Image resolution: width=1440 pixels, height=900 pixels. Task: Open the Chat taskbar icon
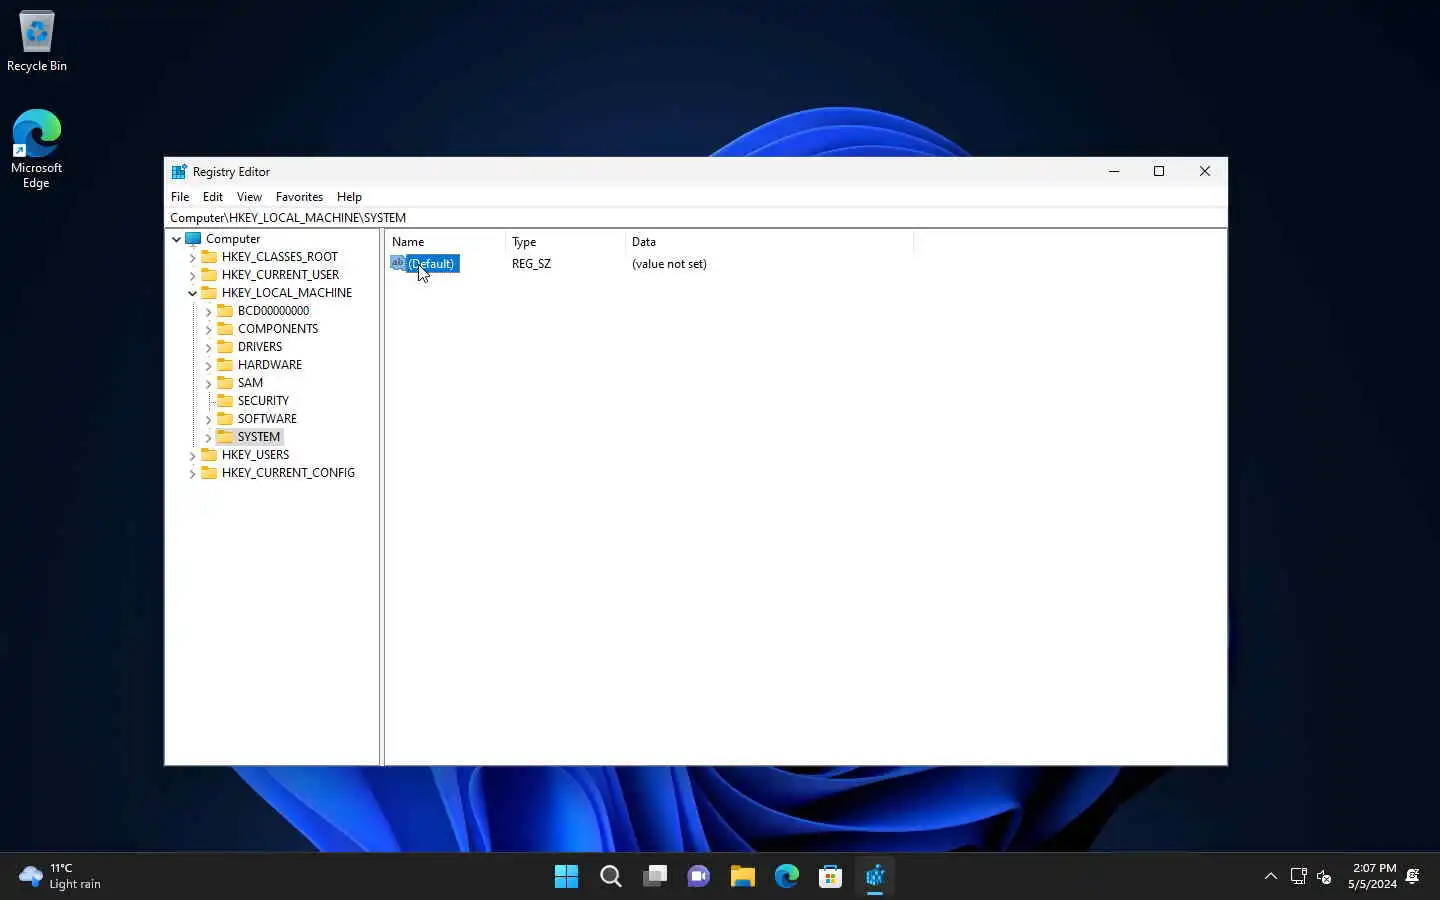point(698,877)
